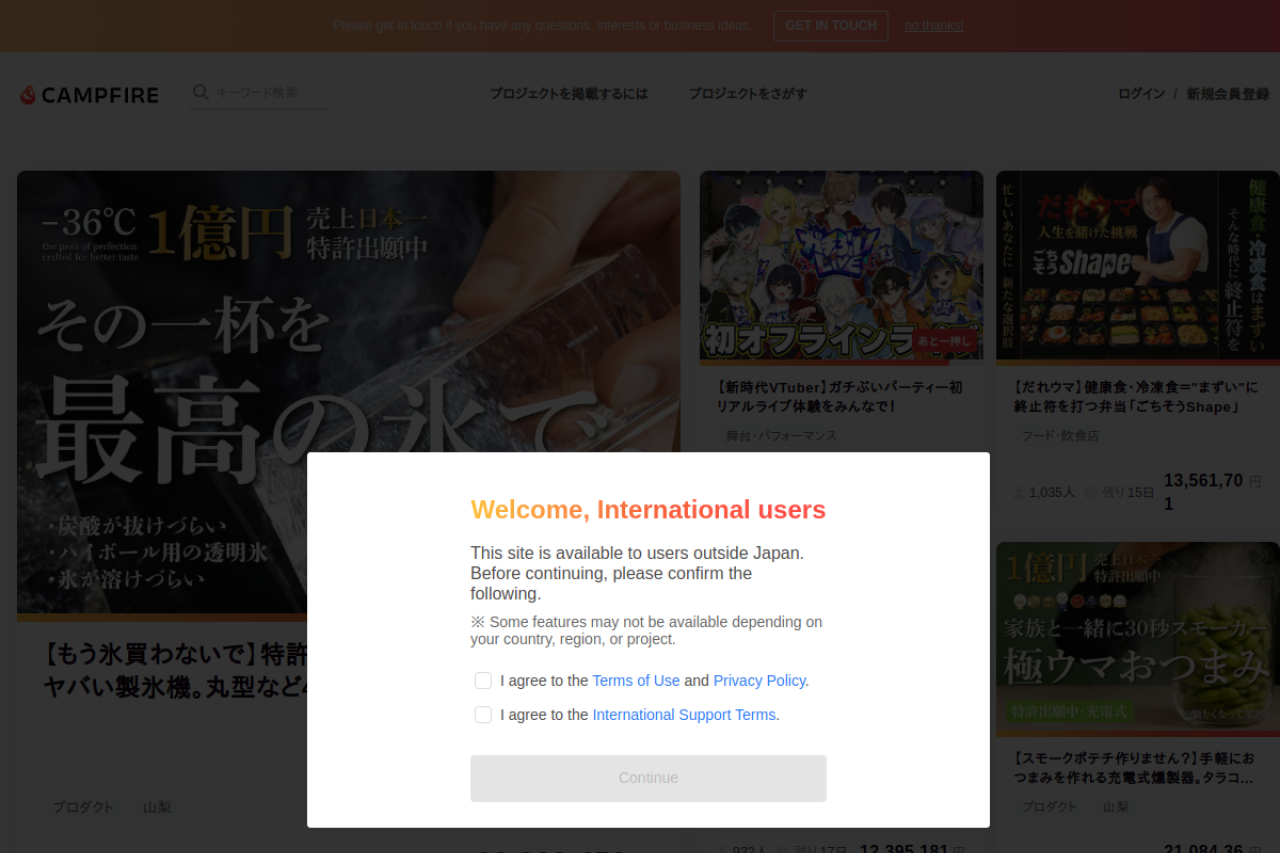Check the Terms of Use agreement checkbox
1280x853 pixels.
coord(483,681)
